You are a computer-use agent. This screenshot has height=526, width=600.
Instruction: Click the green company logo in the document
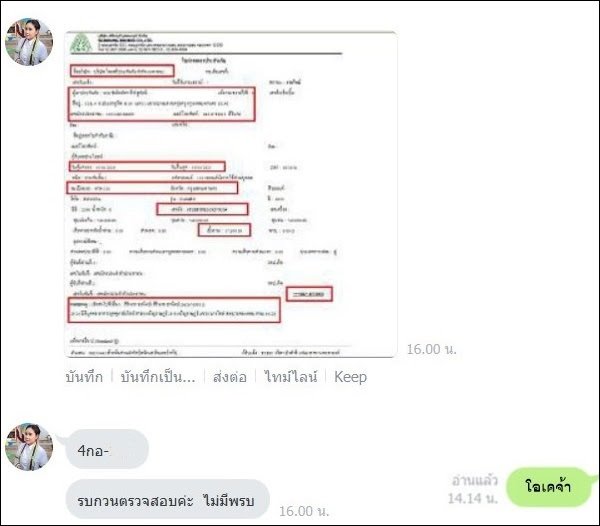[x=81, y=43]
